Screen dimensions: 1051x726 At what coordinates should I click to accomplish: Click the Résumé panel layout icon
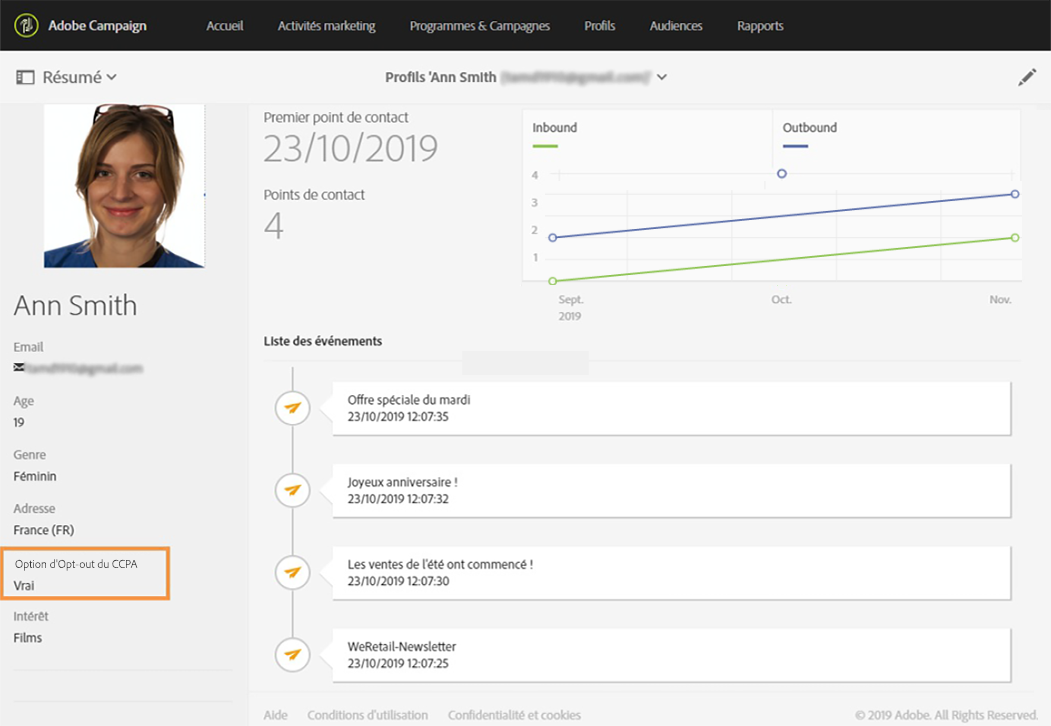(26, 77)
